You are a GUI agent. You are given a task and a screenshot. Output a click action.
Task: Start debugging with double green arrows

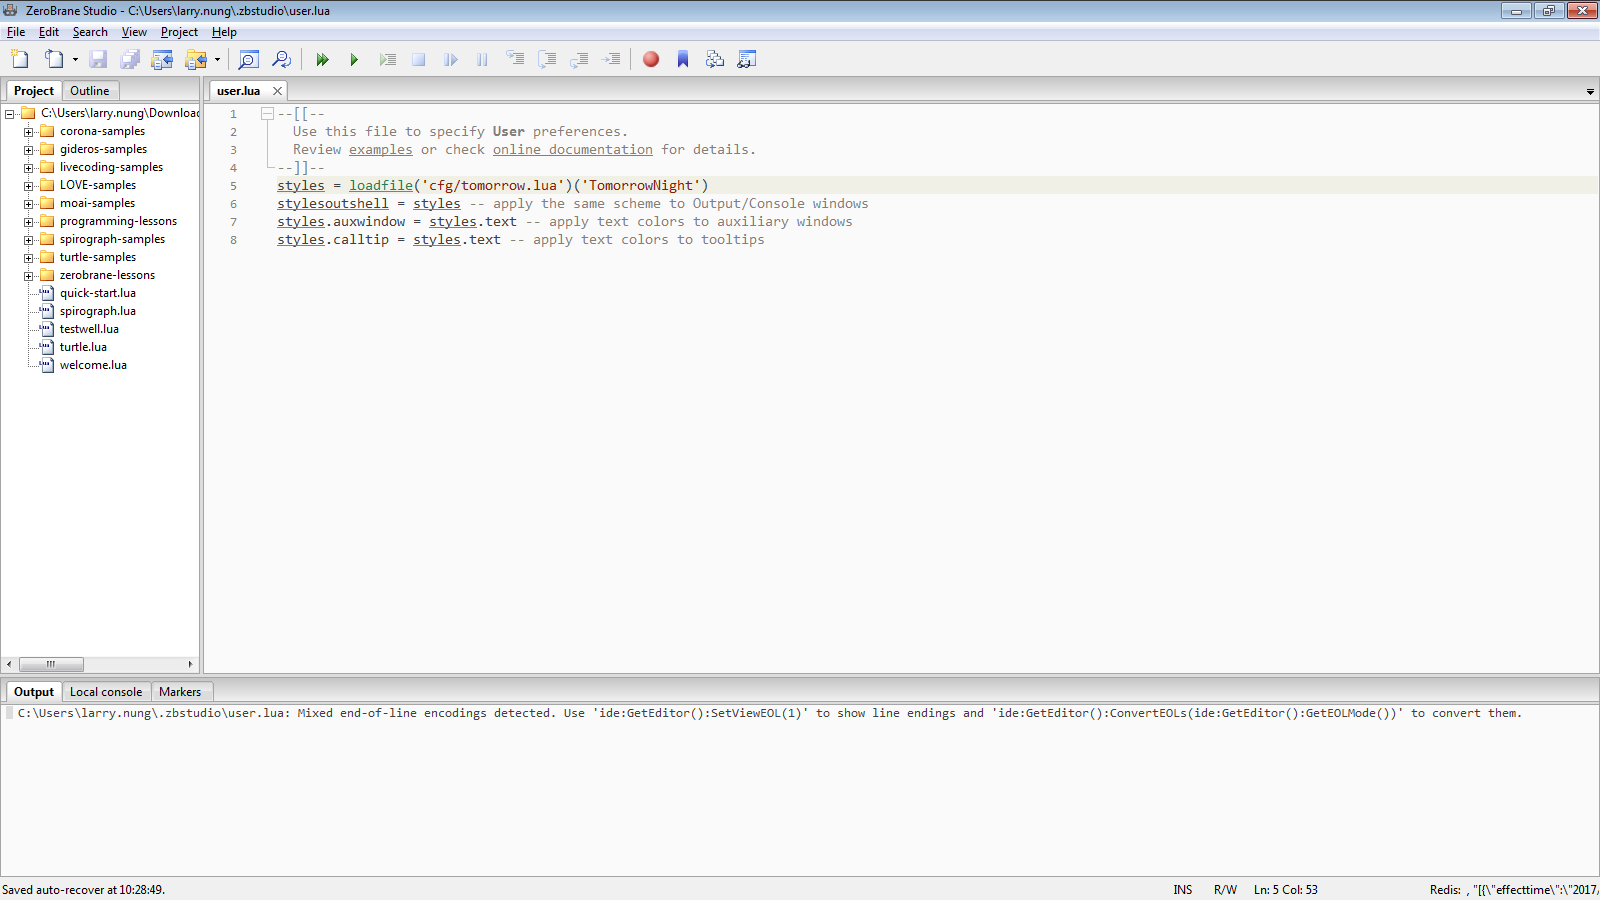pyautogui.click(x=322, y=59)
